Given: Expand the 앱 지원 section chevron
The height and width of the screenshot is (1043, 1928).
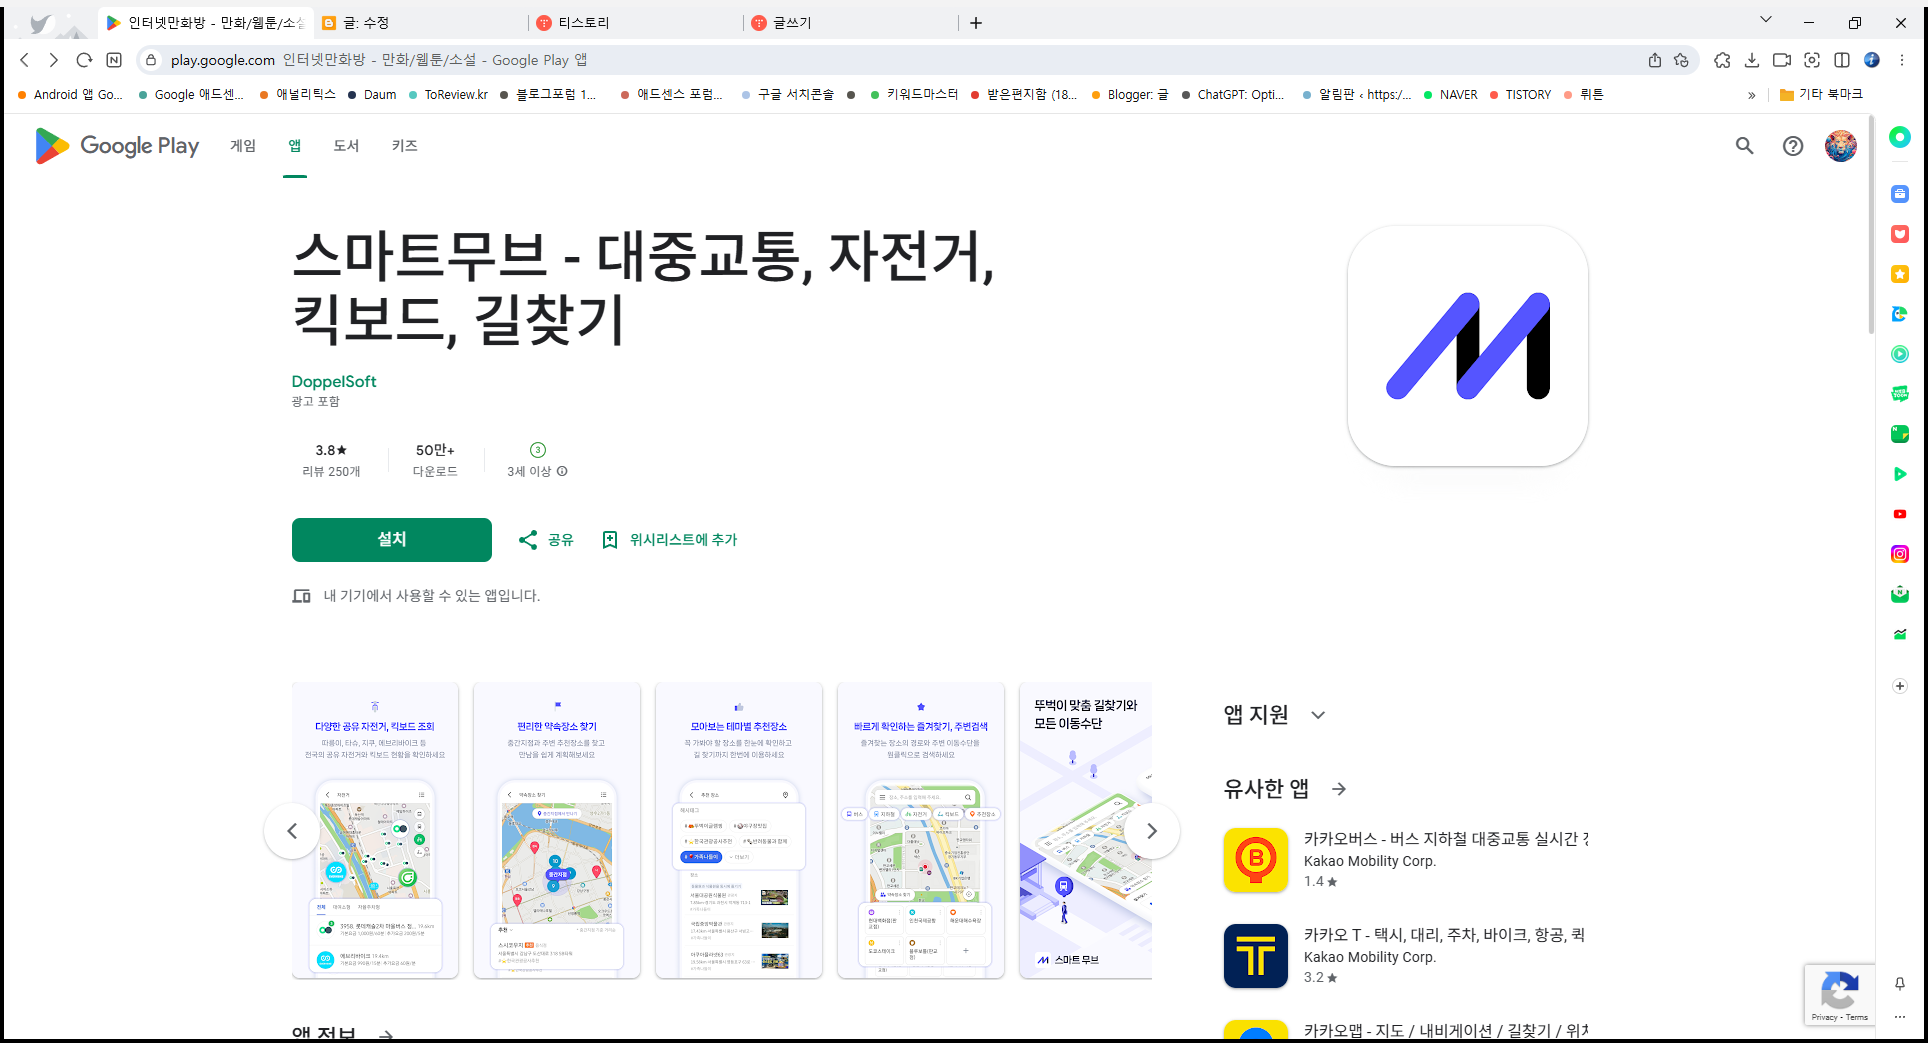Looking at the screenshot, I should tap(1318, 715).
